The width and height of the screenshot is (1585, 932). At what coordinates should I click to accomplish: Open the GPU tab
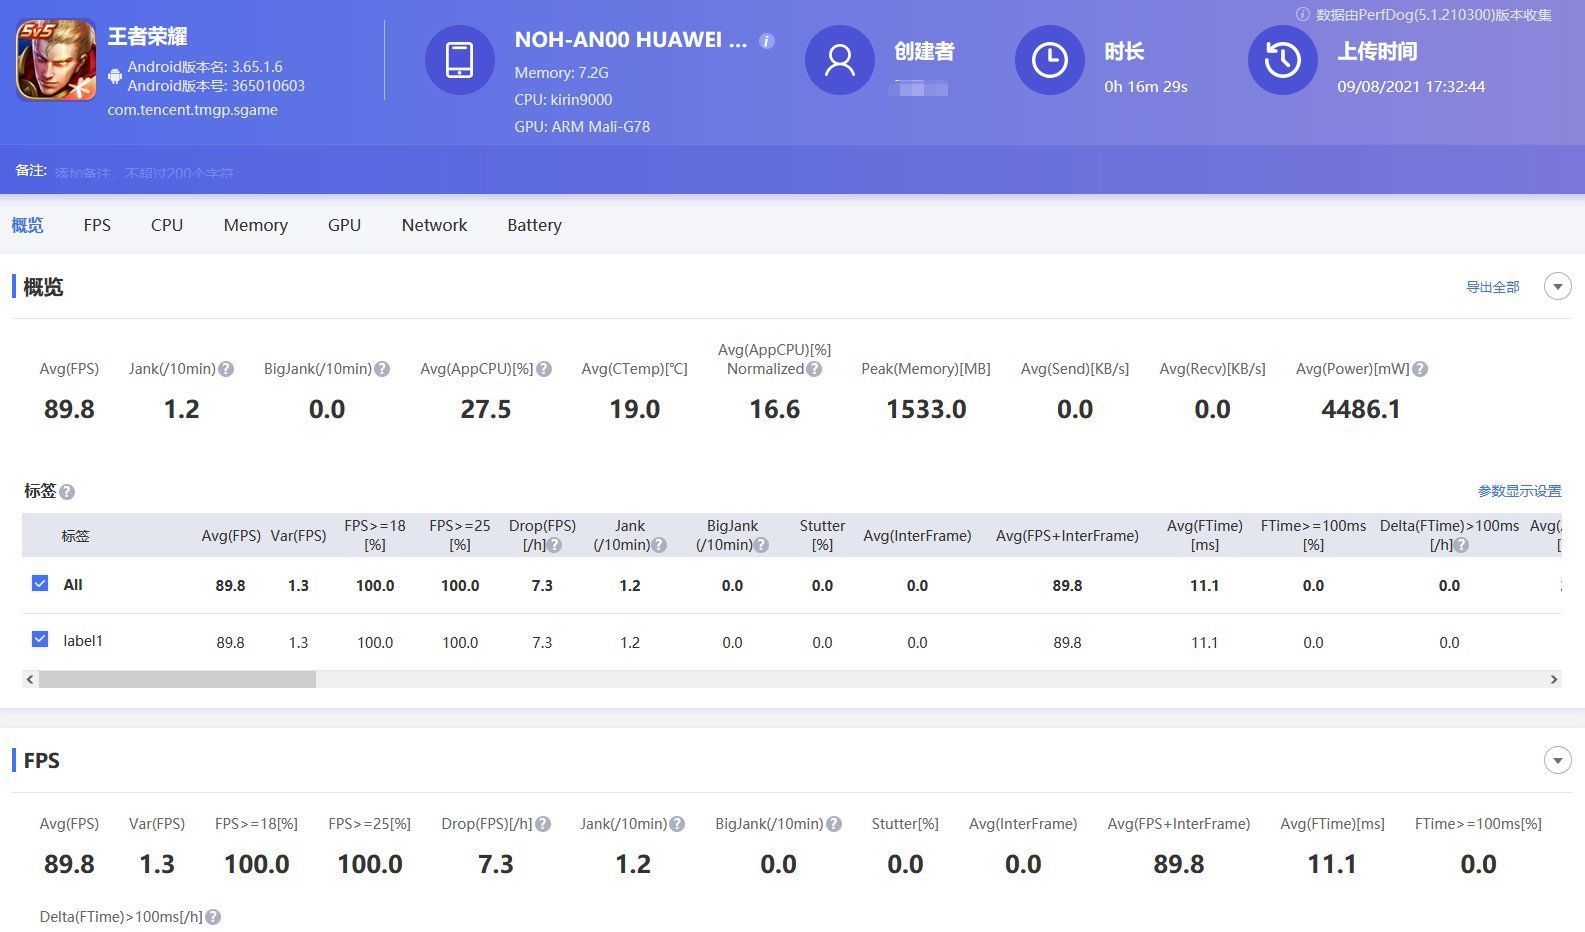point(344,225)
